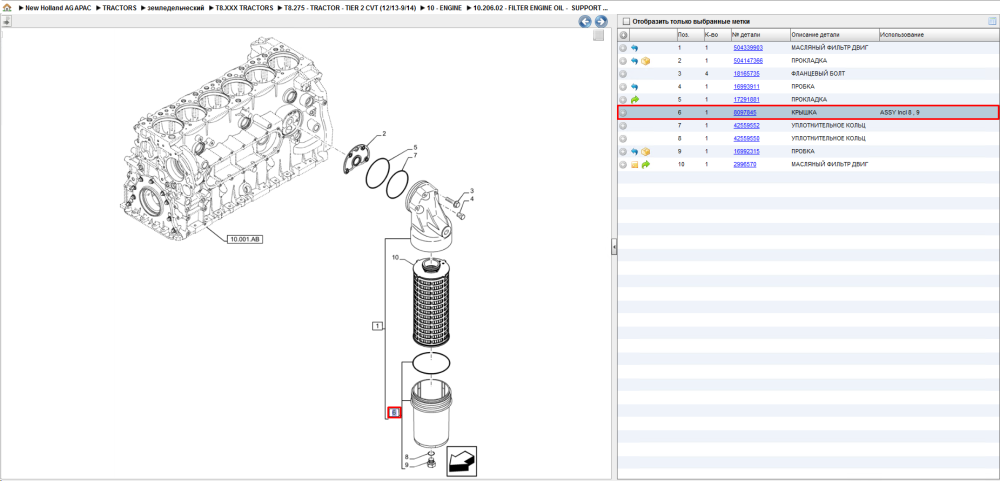Toggle the circle marker for row 17291881
The image size is (1000, 481).
(623, 100)
